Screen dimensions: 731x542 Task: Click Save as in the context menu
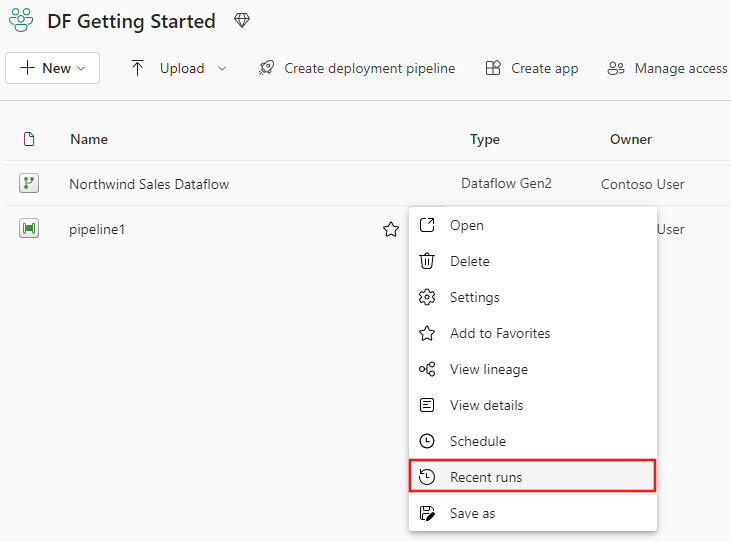point(472,513)
